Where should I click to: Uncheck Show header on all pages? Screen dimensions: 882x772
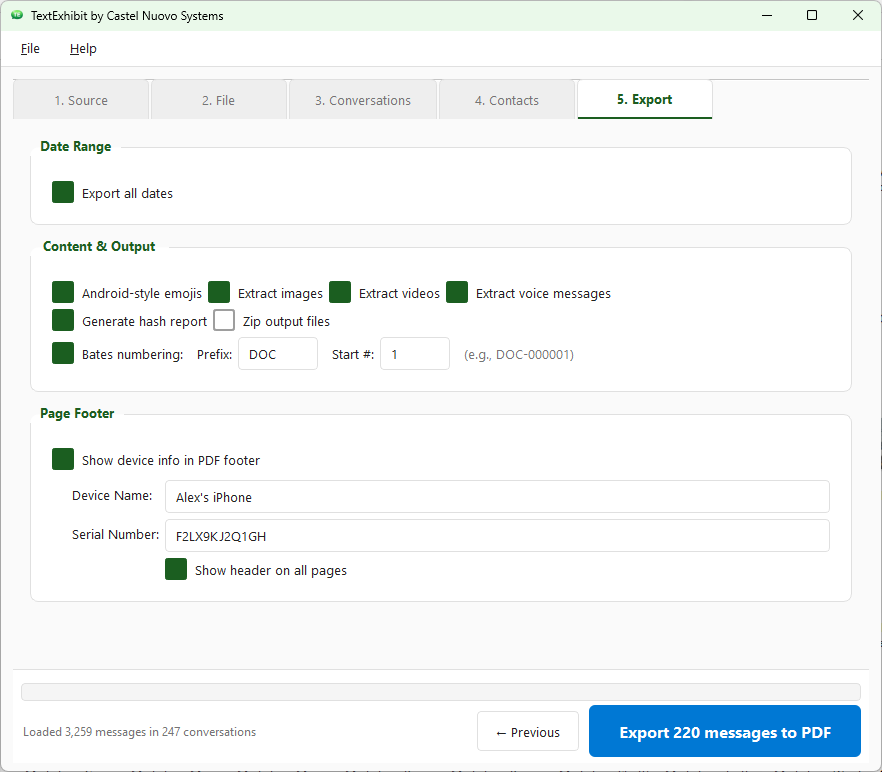click(176, 569)
